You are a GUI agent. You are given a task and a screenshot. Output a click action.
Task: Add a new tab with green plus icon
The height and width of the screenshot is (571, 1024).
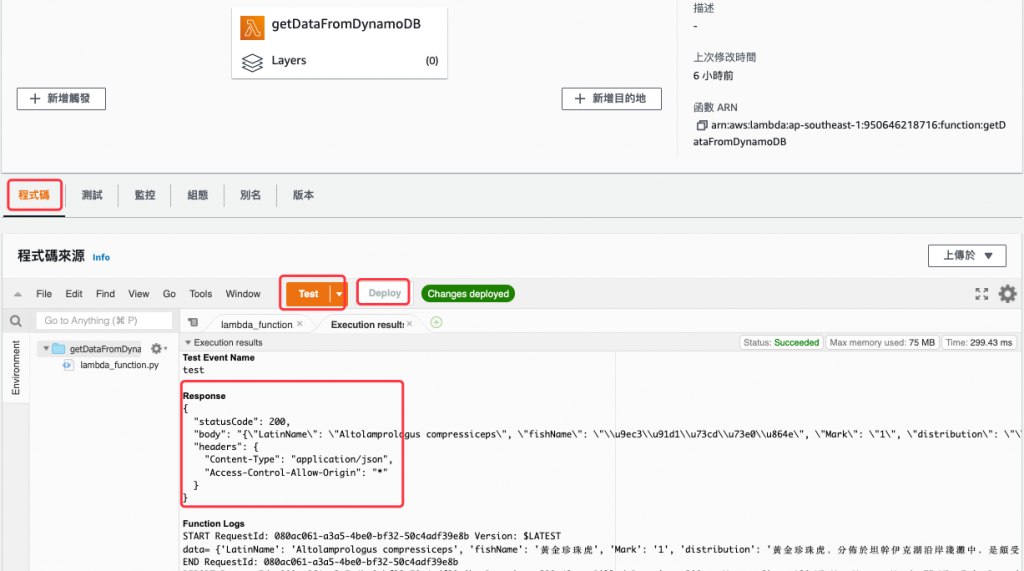click(436, 322)
